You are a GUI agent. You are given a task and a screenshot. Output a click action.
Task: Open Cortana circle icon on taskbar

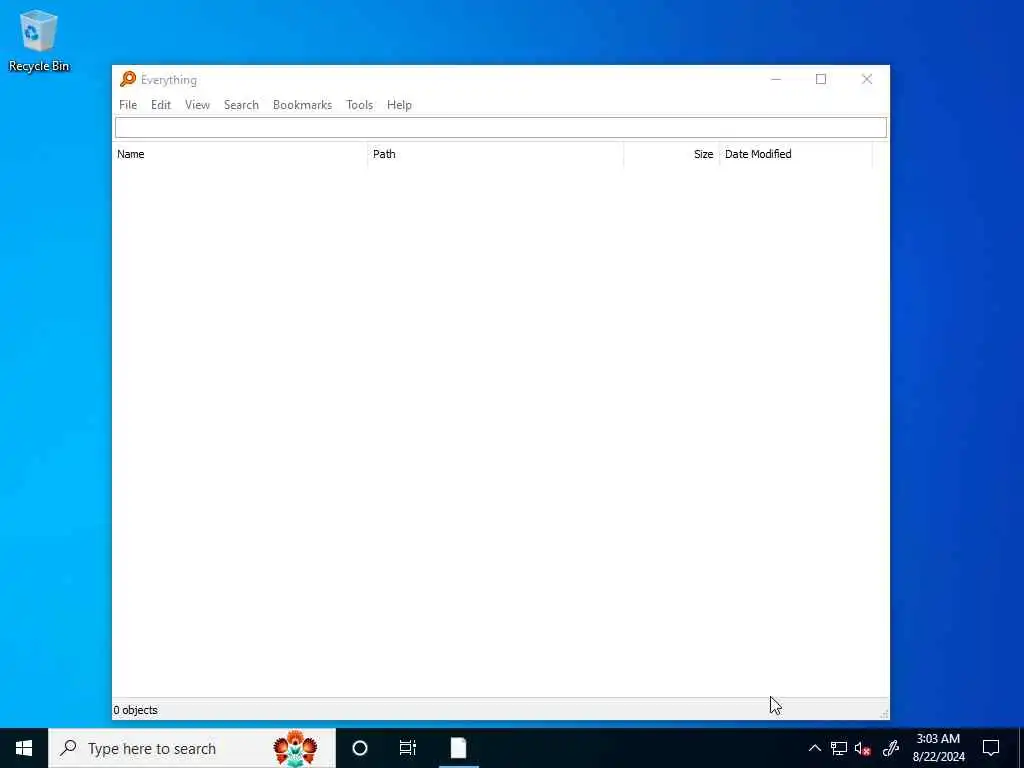(x=360, y=748)
